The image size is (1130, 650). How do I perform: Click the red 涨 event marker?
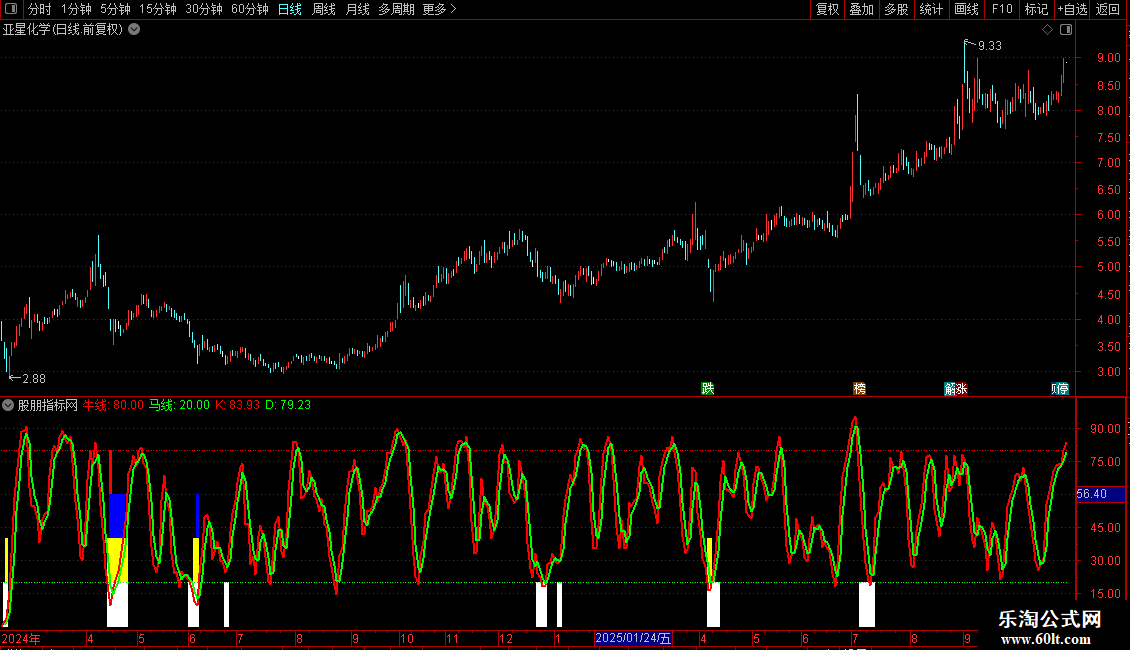tap(961, 388)
